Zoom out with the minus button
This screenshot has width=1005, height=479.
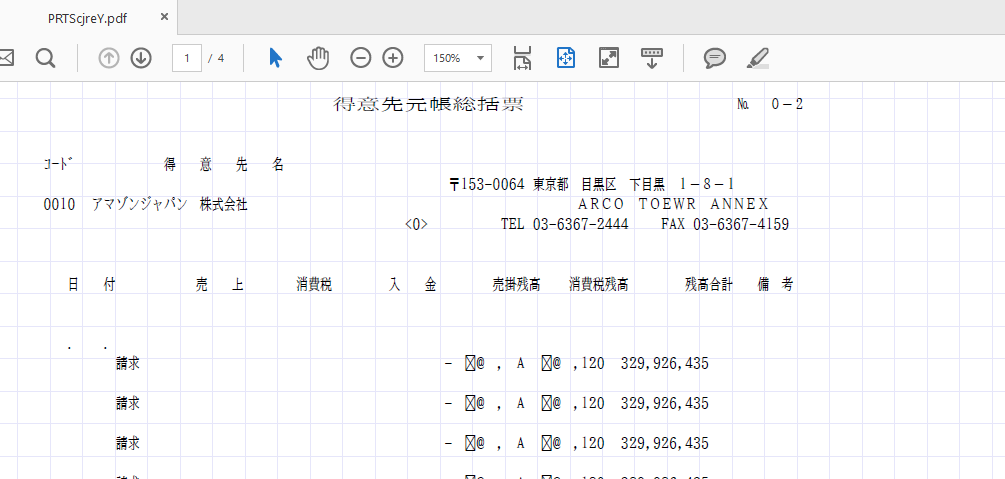point(361,58)
